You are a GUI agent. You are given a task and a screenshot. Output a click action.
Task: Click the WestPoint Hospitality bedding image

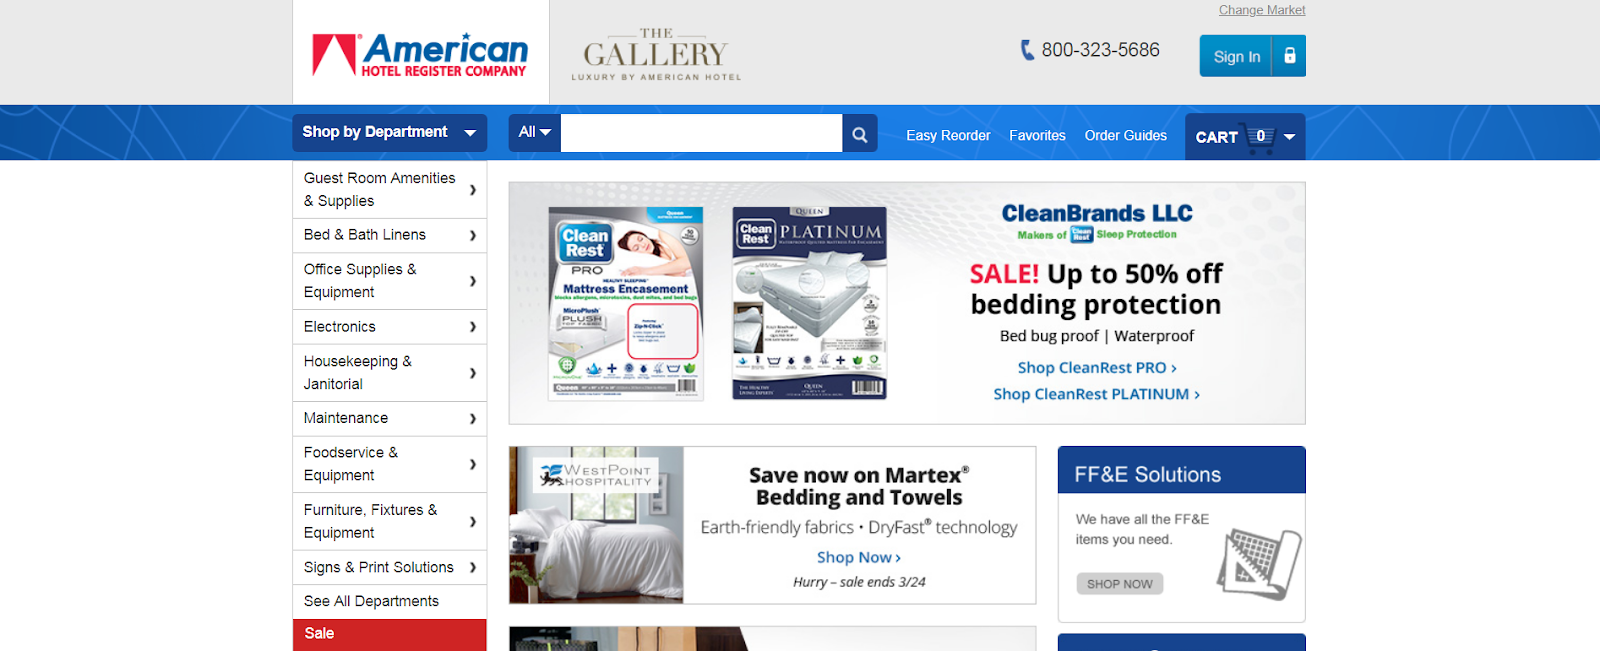point(596,525)
